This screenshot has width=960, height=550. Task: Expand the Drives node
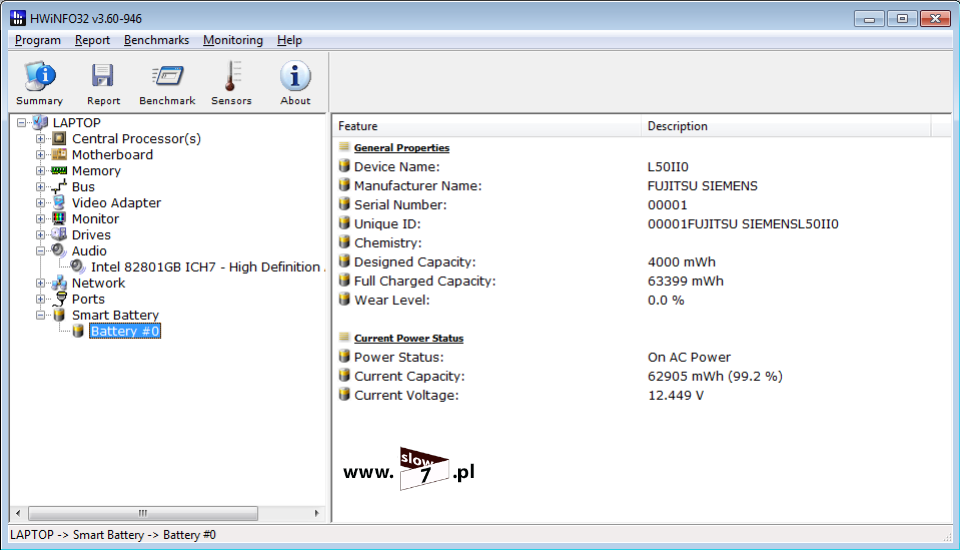40,235
